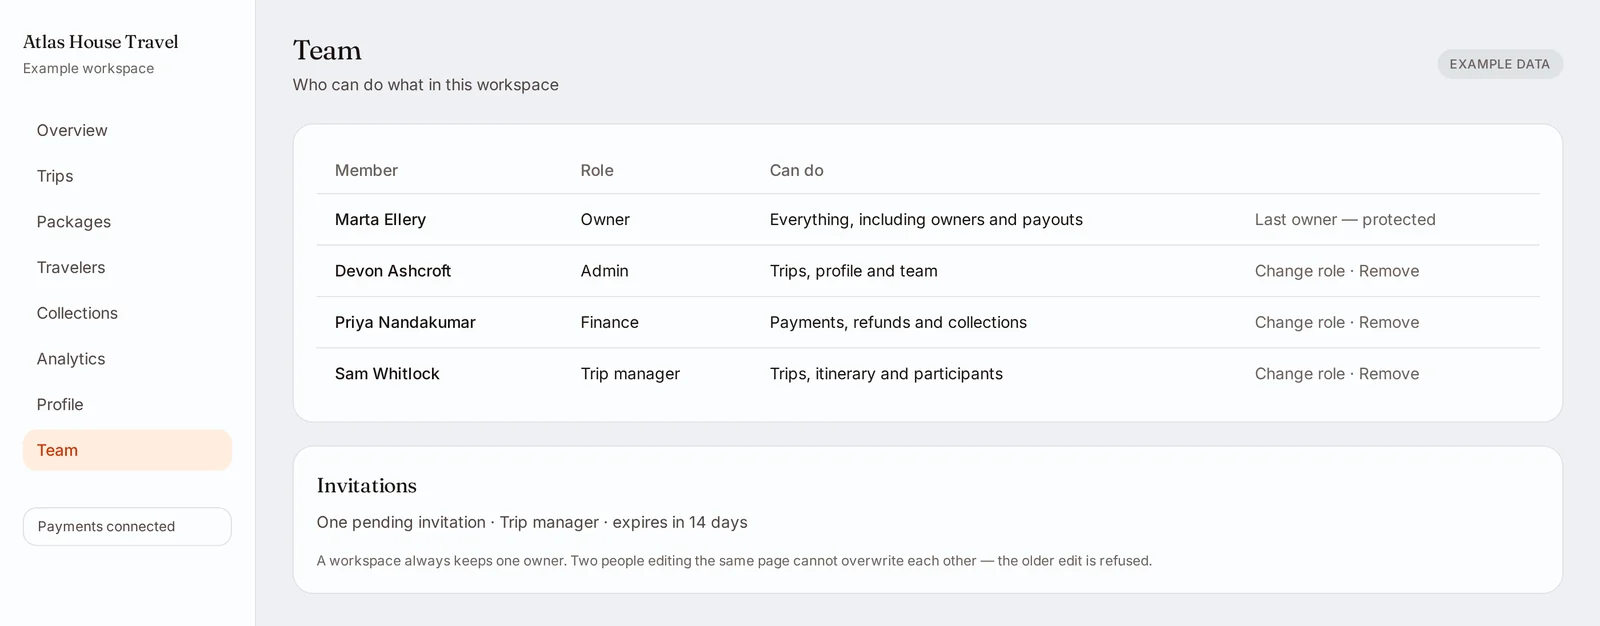Screen dimensions: 1600x626
Task: Remove Priya Nandakumar from the team
Action: (x=1389, y=322)
